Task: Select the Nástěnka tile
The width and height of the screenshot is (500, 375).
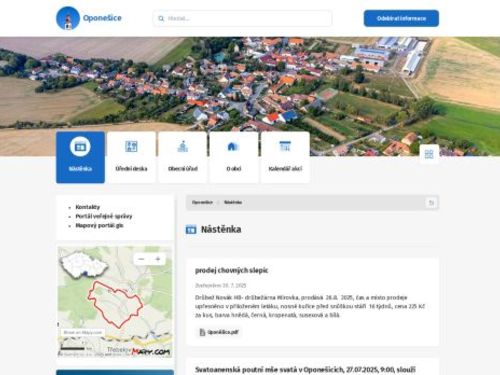Action: click(80, 157)
